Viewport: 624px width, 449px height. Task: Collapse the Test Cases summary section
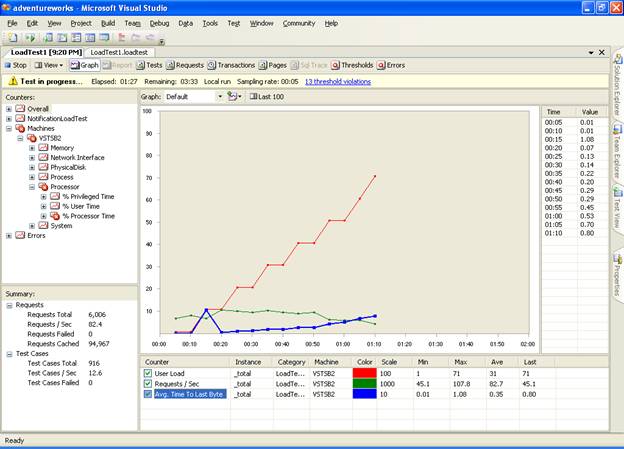(x=9, y=354)
